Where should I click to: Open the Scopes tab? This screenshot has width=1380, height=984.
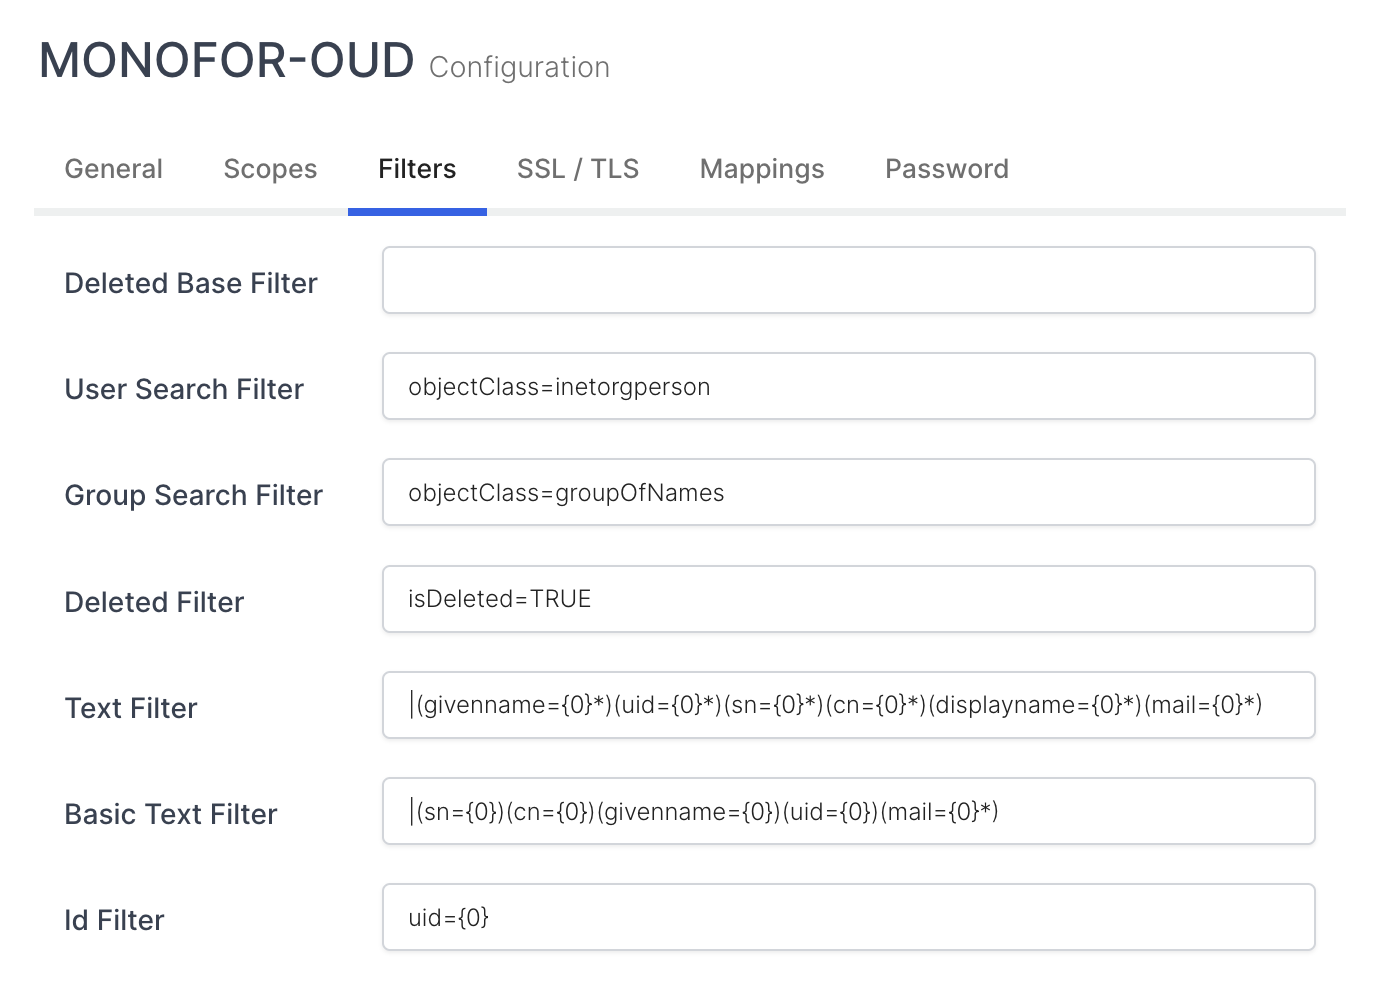point(270,169)
